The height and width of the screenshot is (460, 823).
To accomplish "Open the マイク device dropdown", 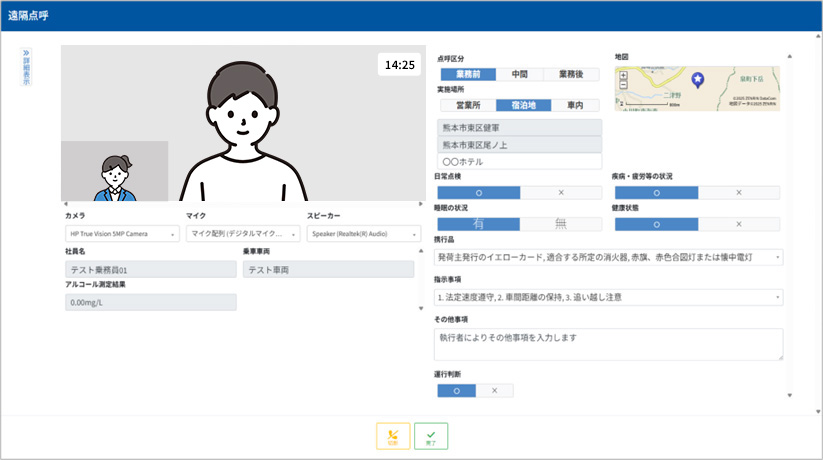I will point(243,234).
